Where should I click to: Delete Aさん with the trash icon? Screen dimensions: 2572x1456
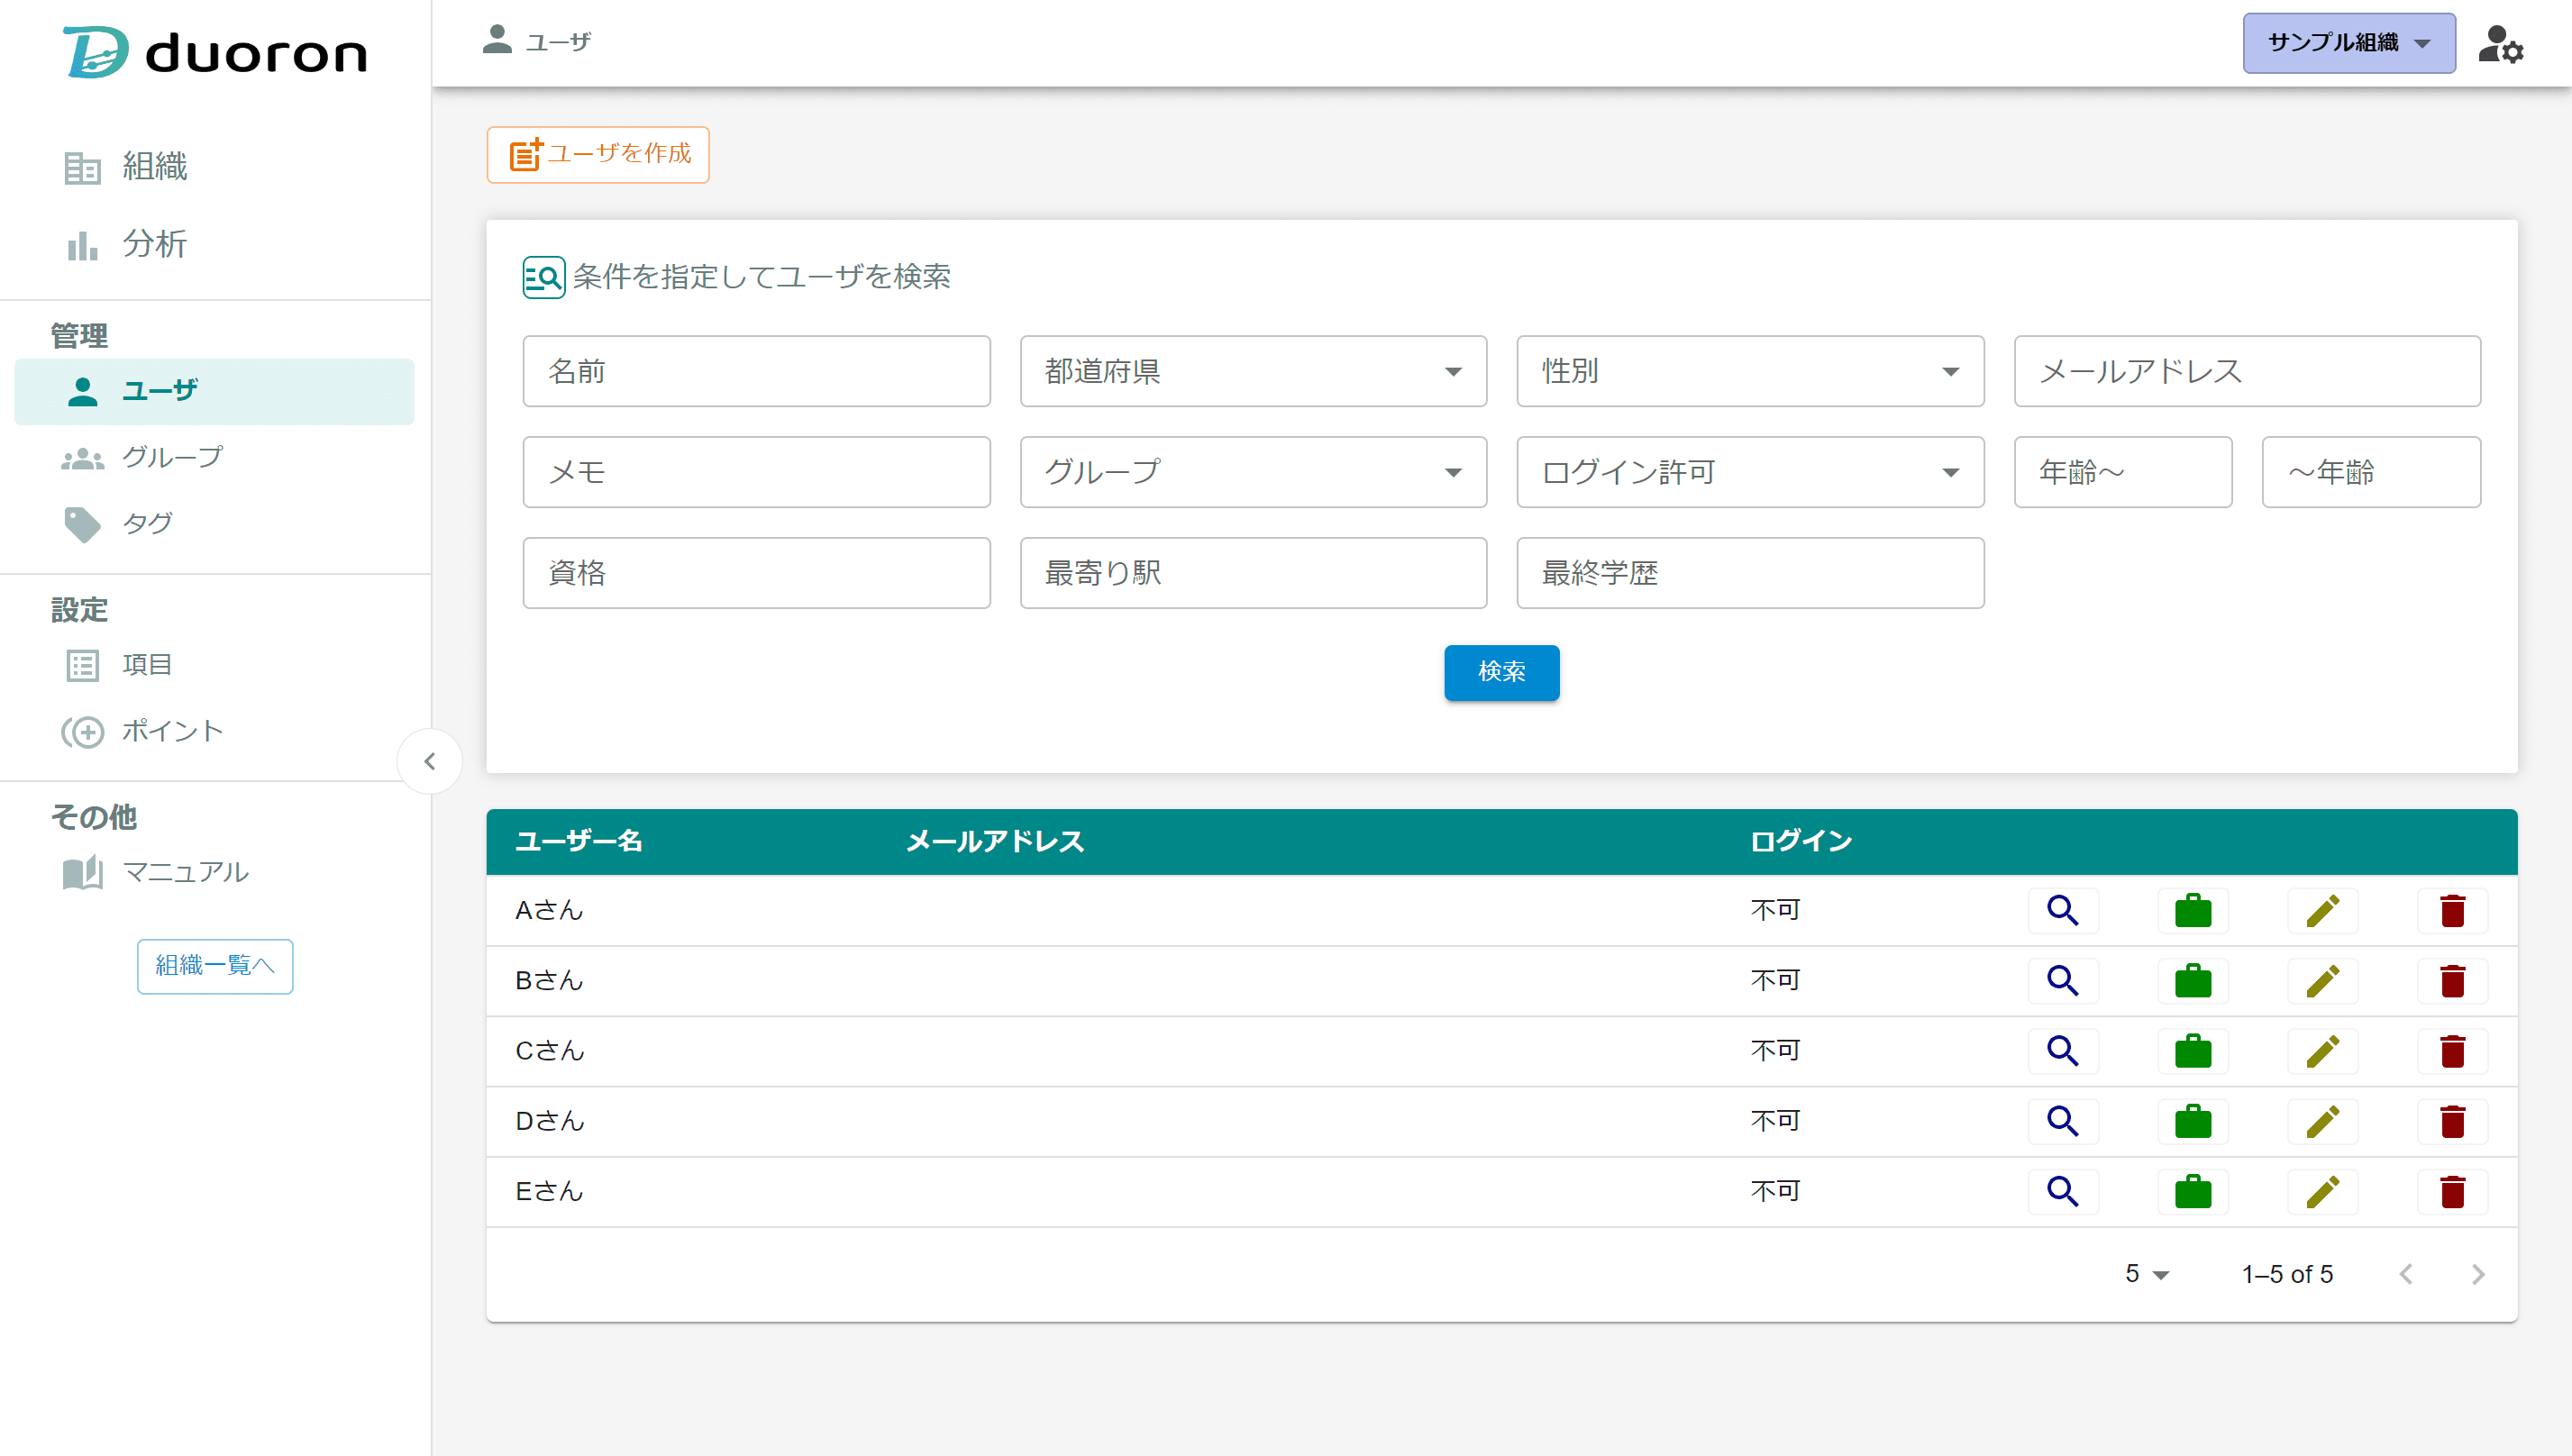point(2452,910)
